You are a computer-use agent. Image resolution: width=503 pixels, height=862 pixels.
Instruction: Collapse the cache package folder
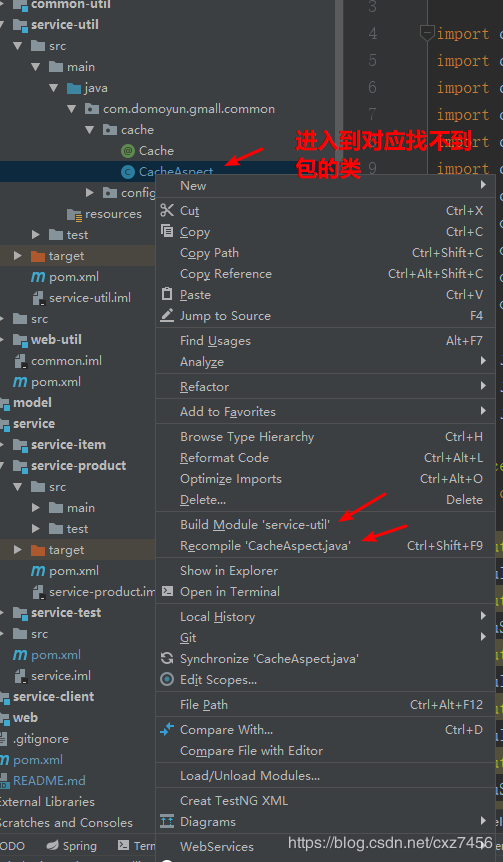coord(90,130)
